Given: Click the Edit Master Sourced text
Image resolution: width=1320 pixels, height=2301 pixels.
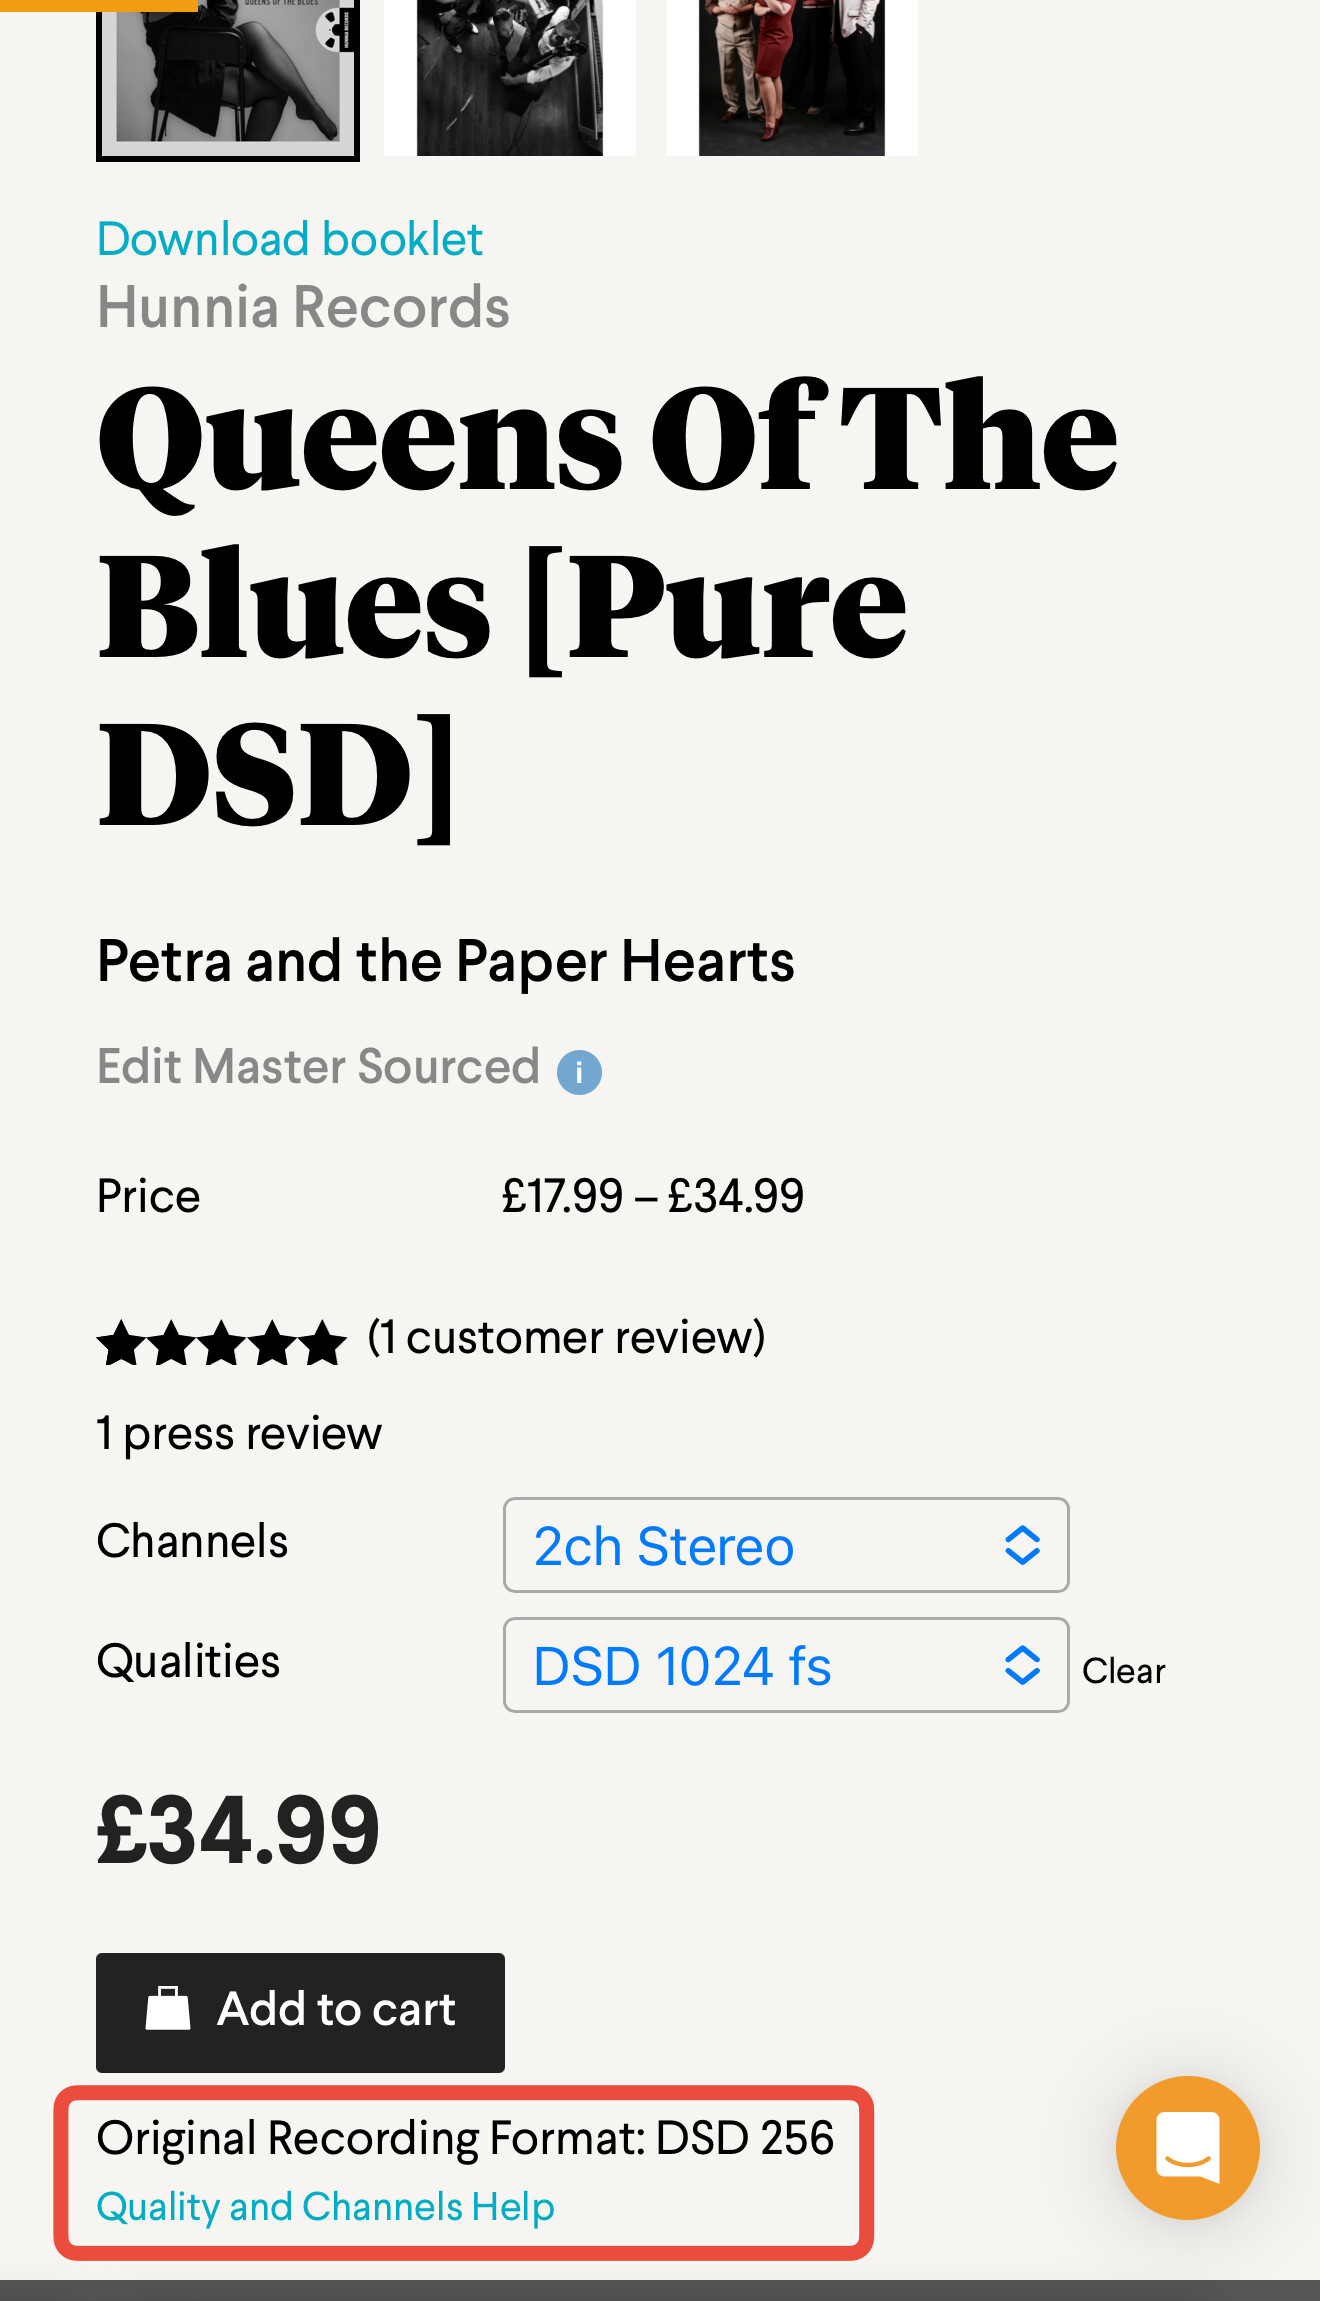Looking at the screenshot, I should click(318, 1066).
